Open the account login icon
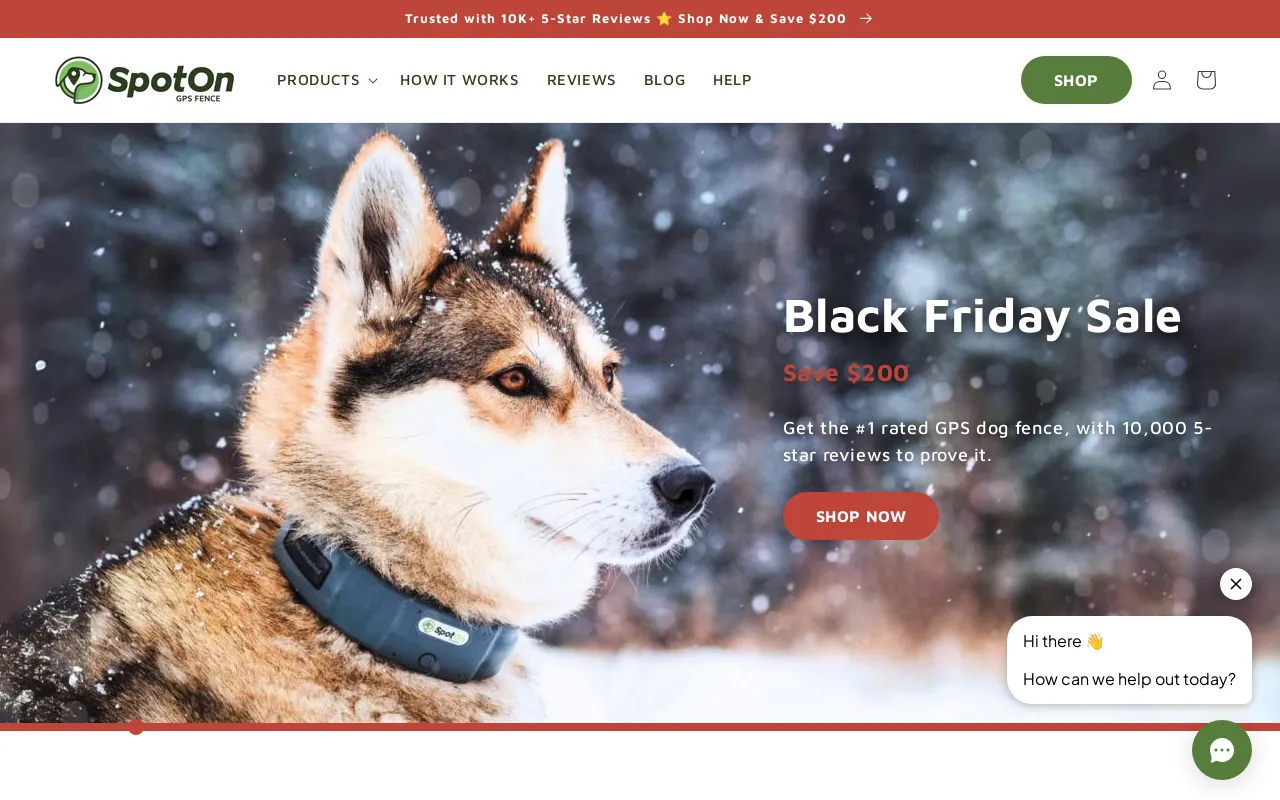This screenshot has height=800, width=1280. tap(1161, 80)
